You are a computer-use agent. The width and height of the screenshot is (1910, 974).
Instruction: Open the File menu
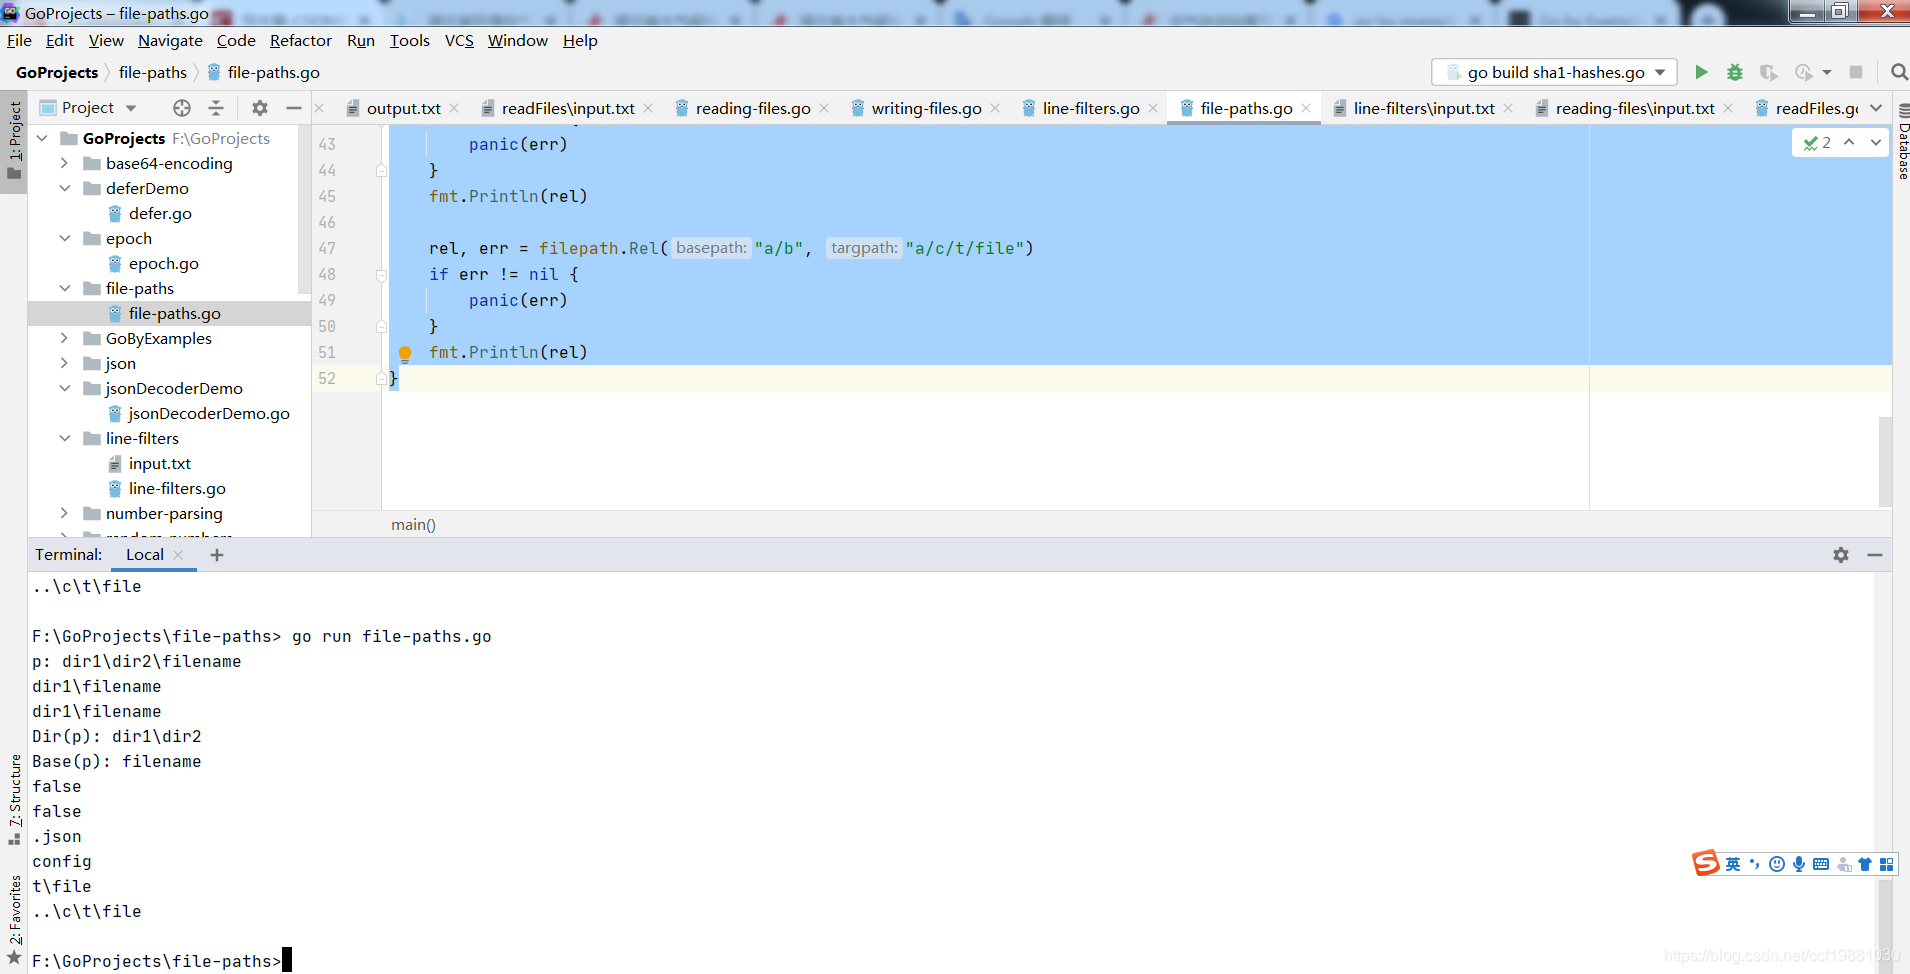19,40
